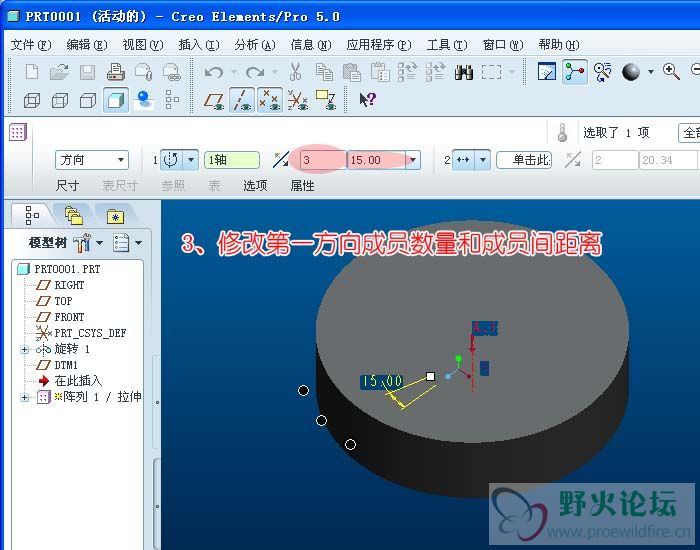Select PRT_CSYS_DEF in tree
The height and width of the screenshot is (550, 700).
90,333
